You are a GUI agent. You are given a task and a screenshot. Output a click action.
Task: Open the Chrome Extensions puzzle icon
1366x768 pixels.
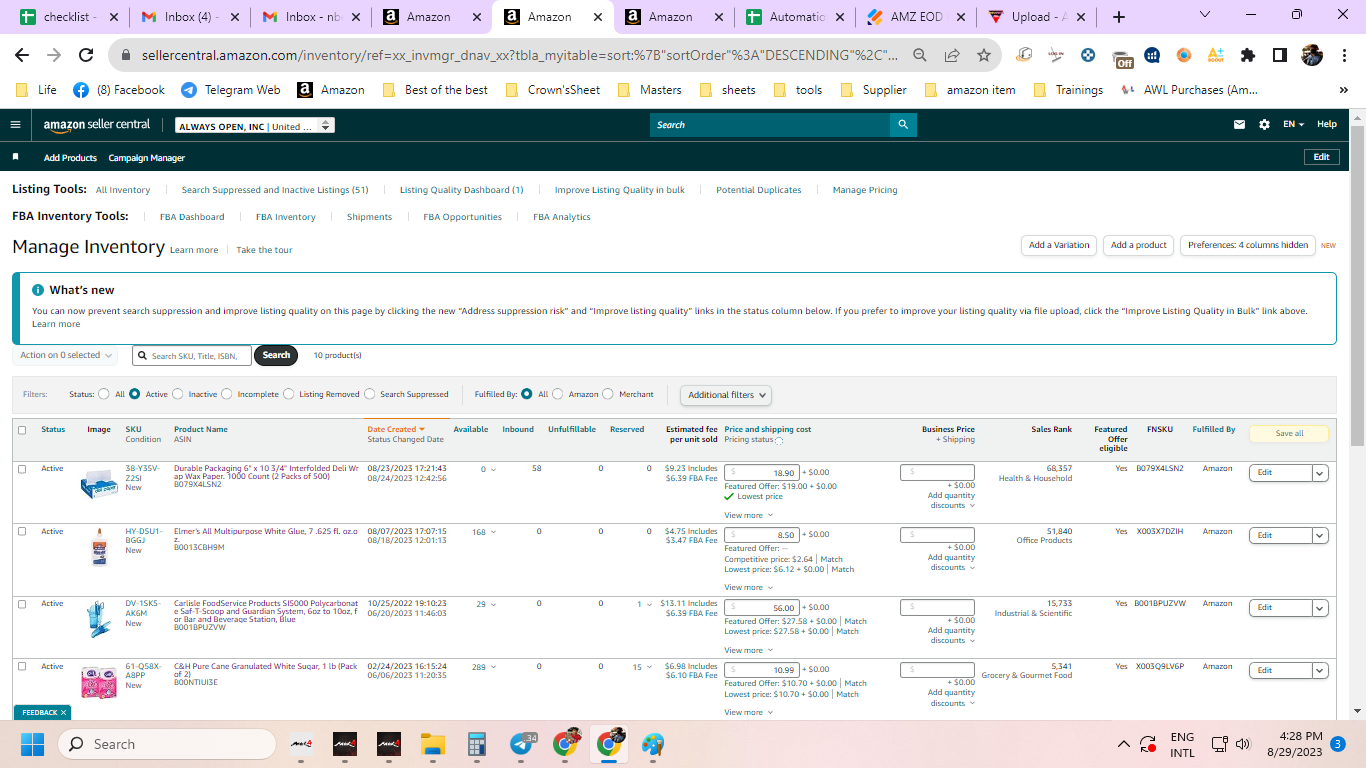click(1247, 55)
